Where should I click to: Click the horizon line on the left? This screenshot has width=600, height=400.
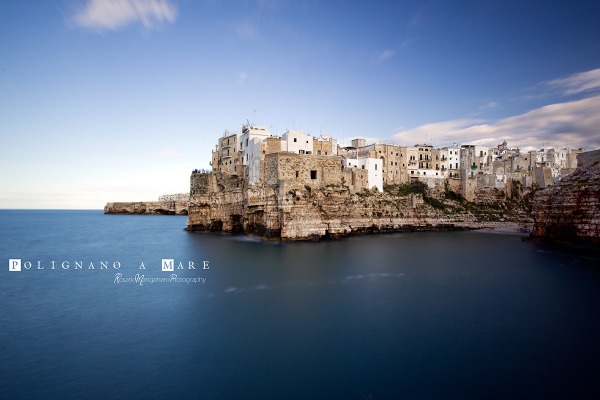[50, 209]
